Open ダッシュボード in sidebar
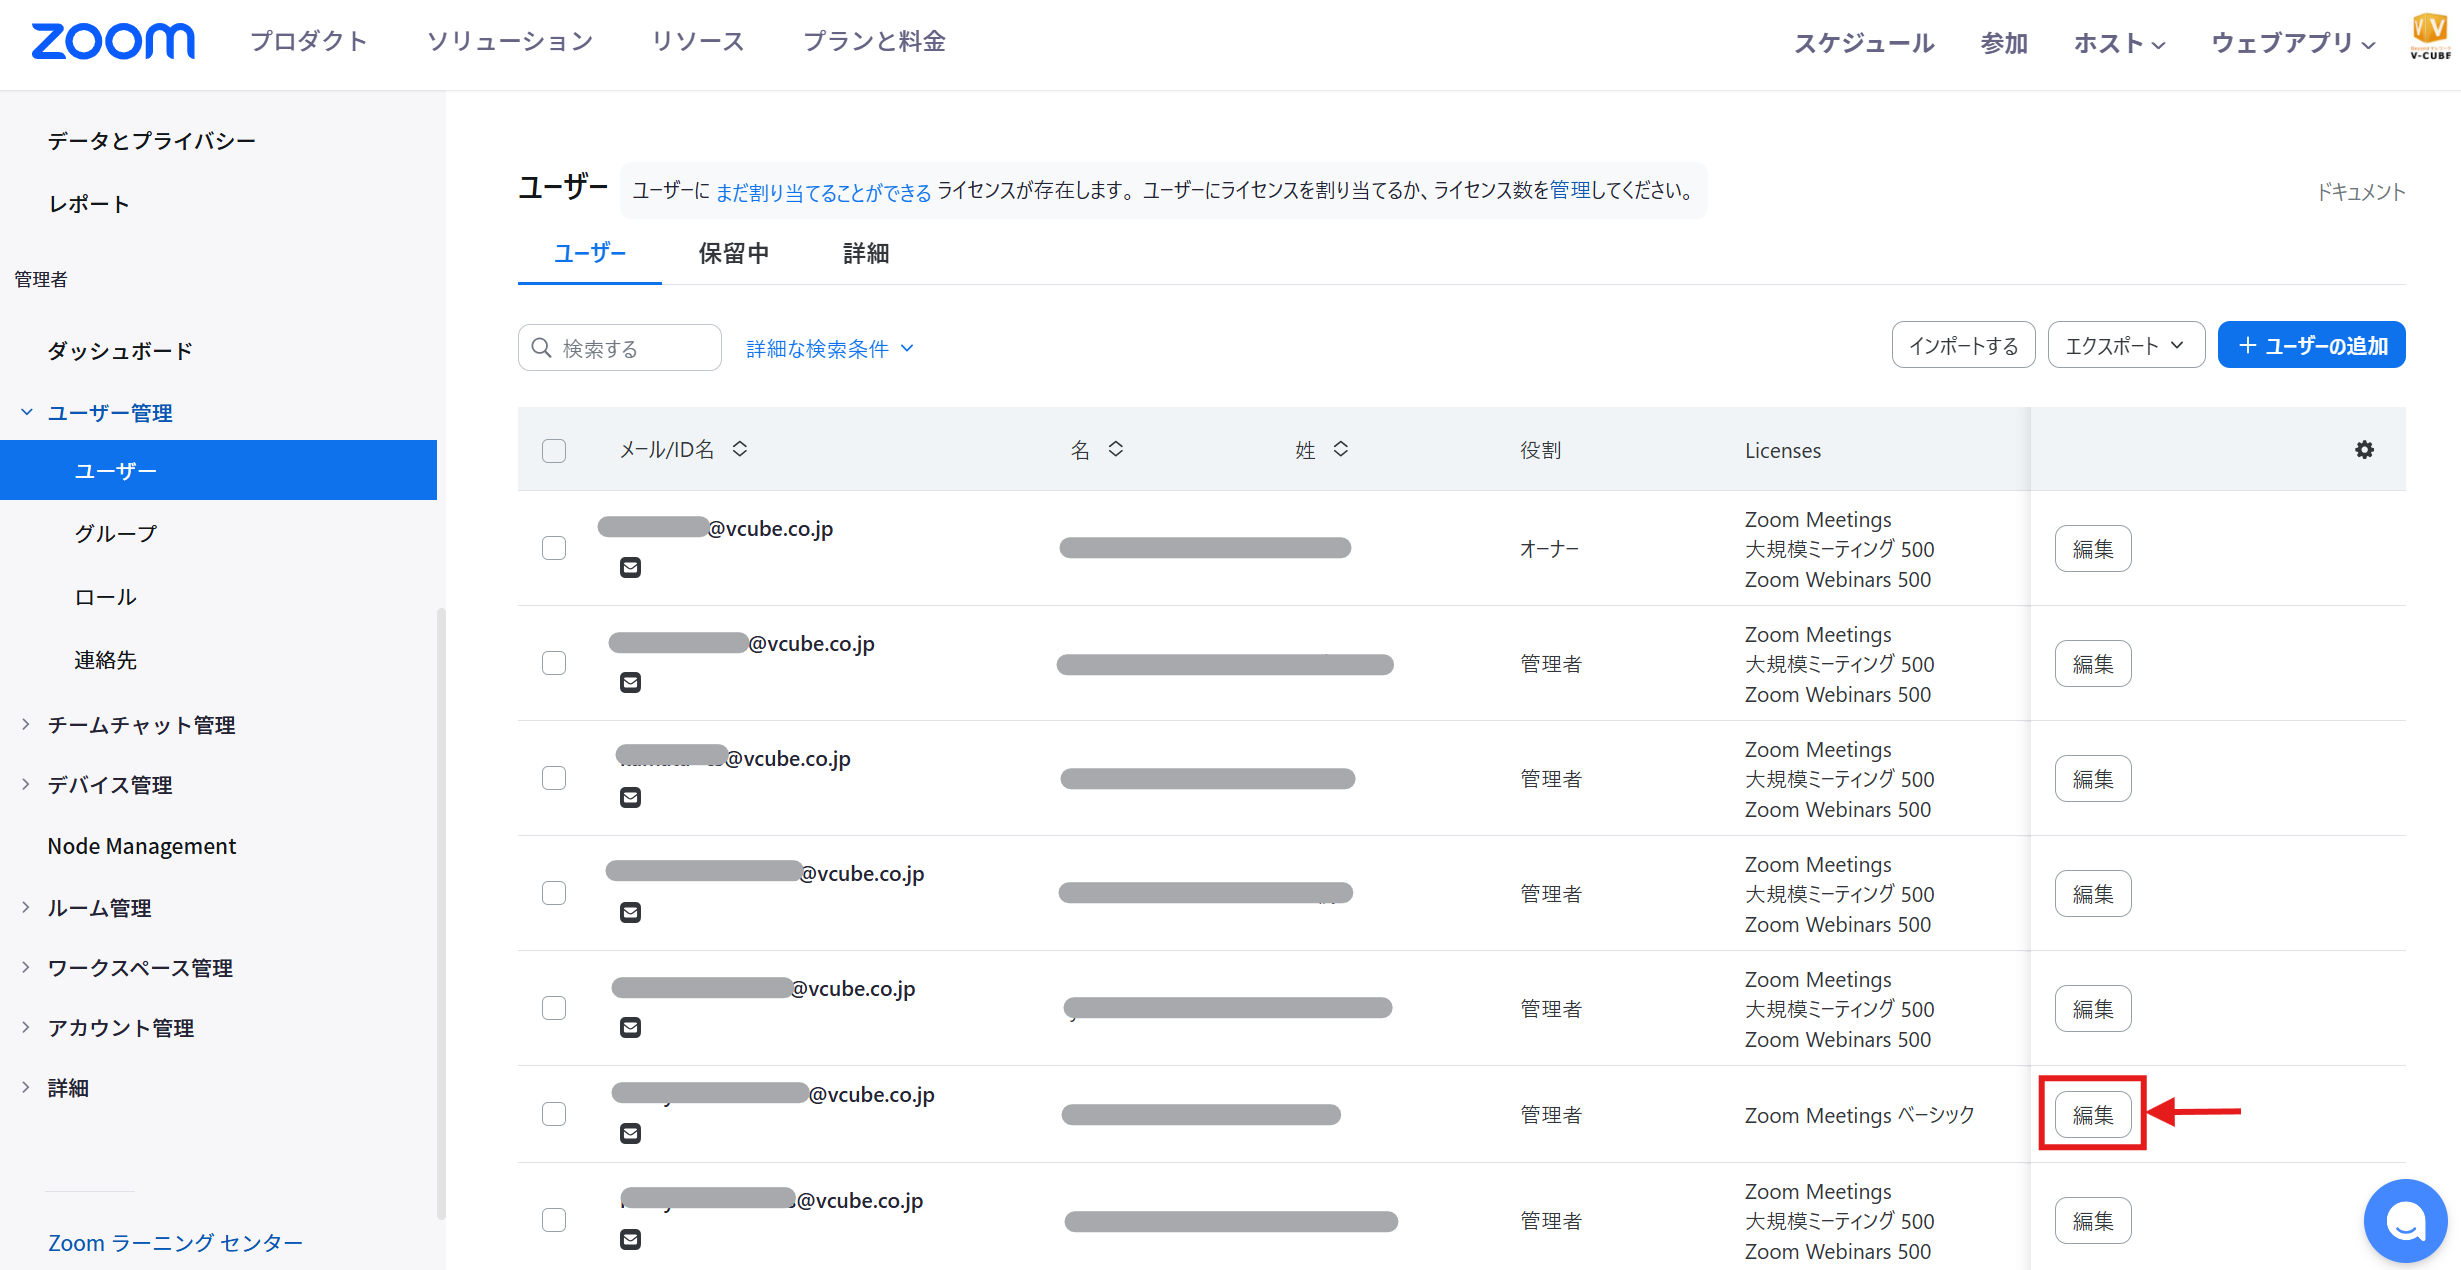Viewport: 2461px width, 1270px height. 120,351
